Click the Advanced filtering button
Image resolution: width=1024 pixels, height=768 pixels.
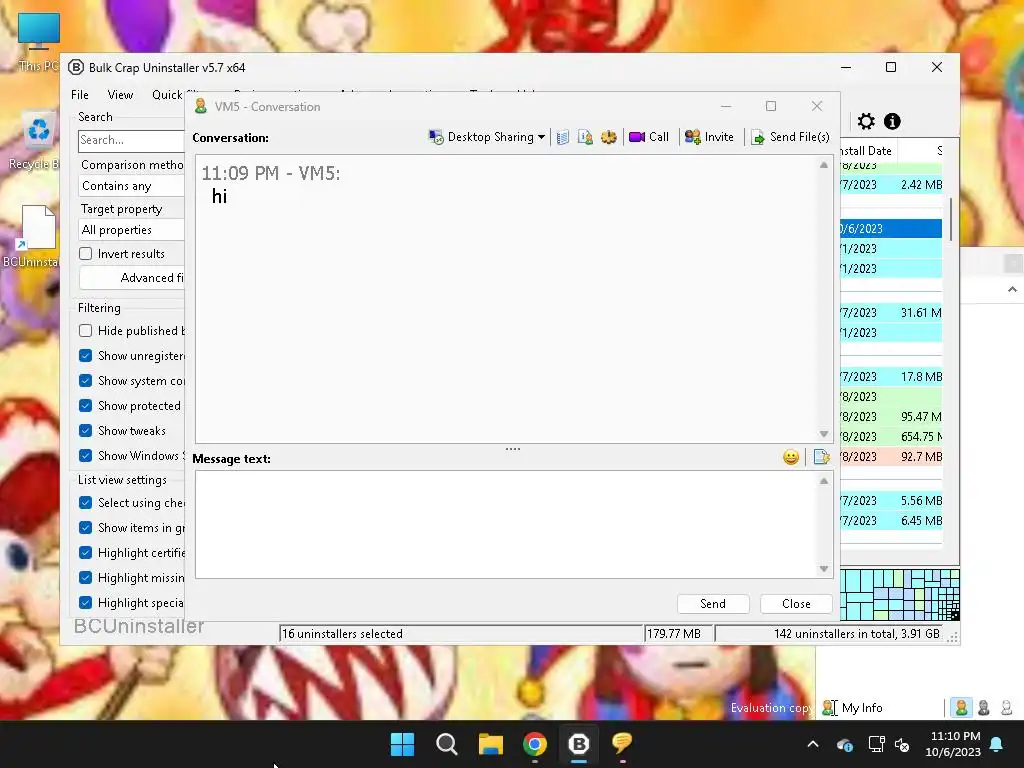tap(132, 278)
